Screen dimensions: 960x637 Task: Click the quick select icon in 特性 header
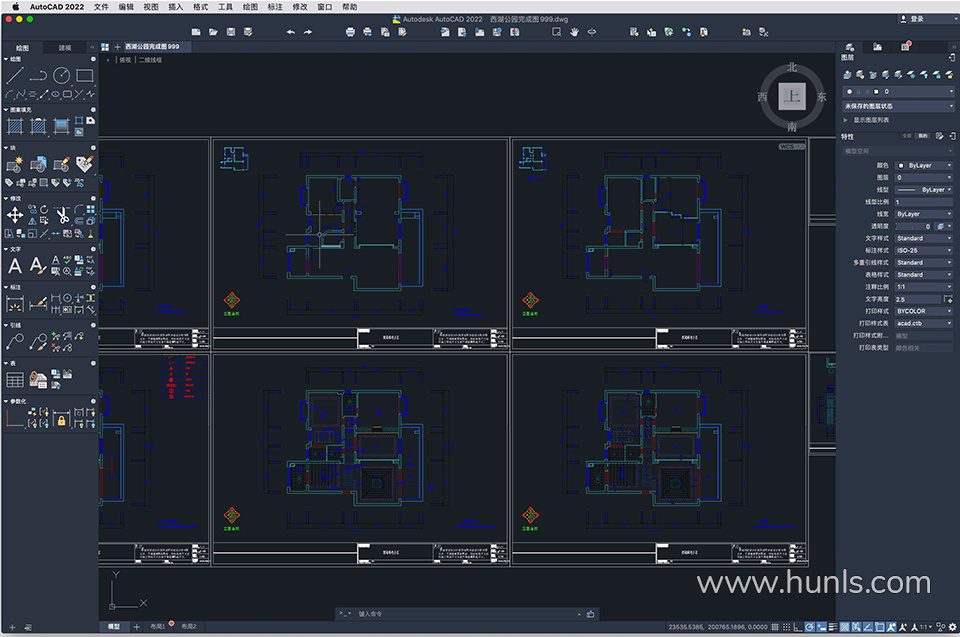[939, 136]
